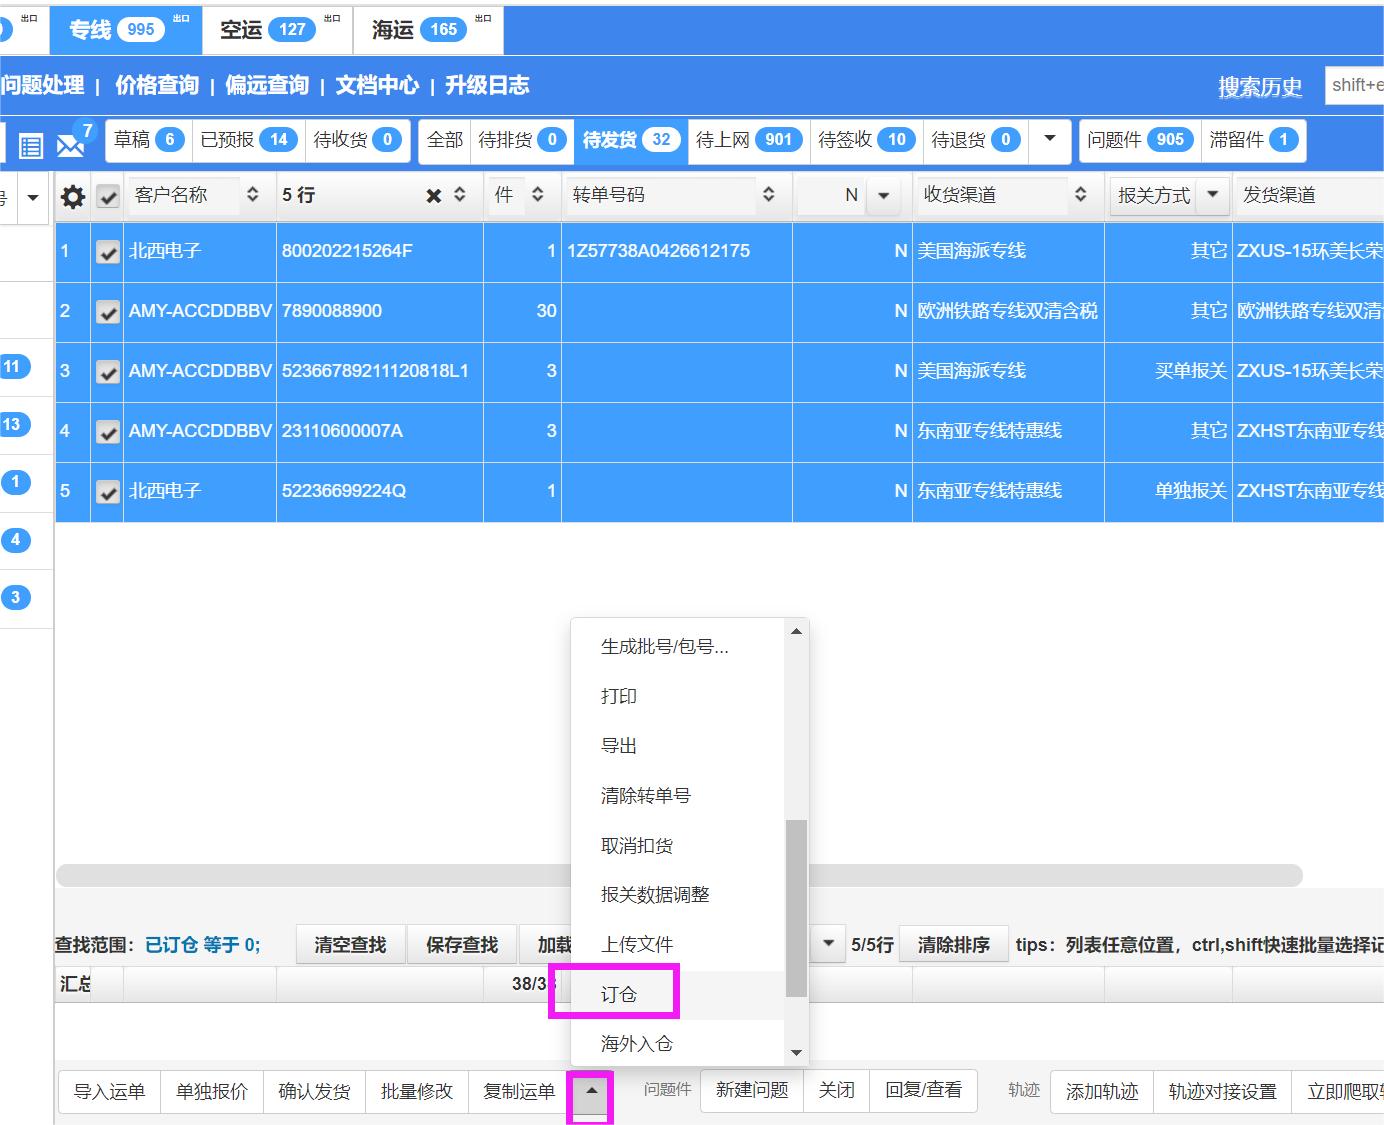The width and height of the screenshot is (1384, 1125).
Task: Toggle the select-all checkbox in header
Action: click(x=108, y=196)
